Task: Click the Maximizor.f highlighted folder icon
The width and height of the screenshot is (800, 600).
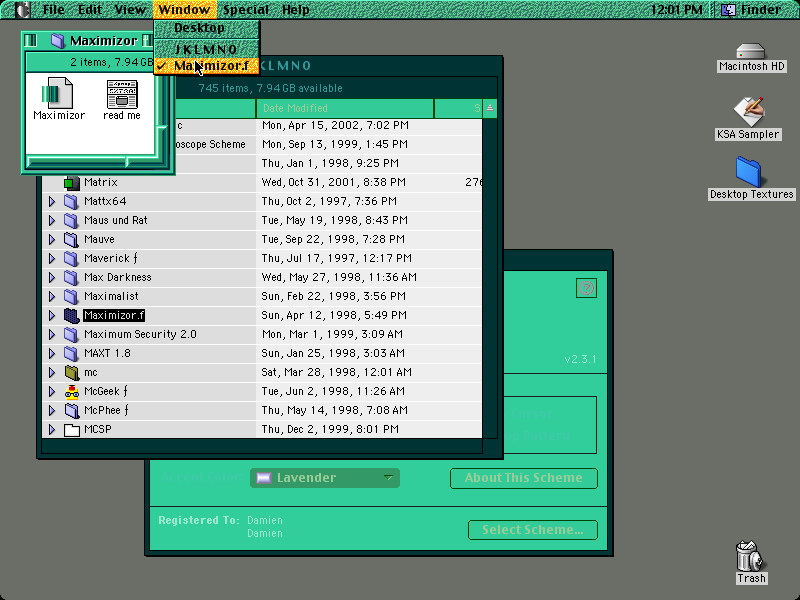Action: click(x=71, y=315)
